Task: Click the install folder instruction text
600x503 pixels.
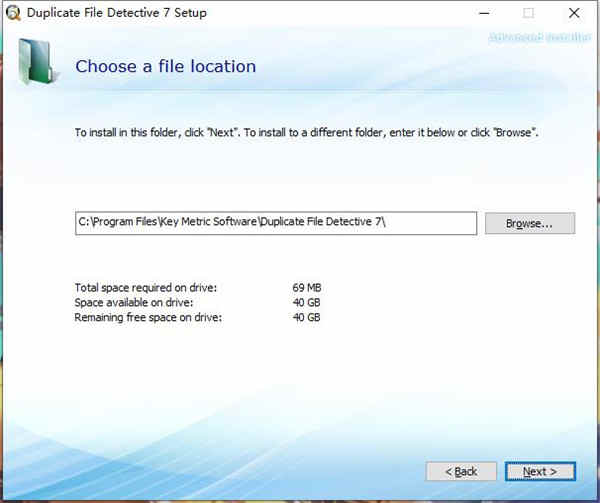Action: click(x=306, y=132)
